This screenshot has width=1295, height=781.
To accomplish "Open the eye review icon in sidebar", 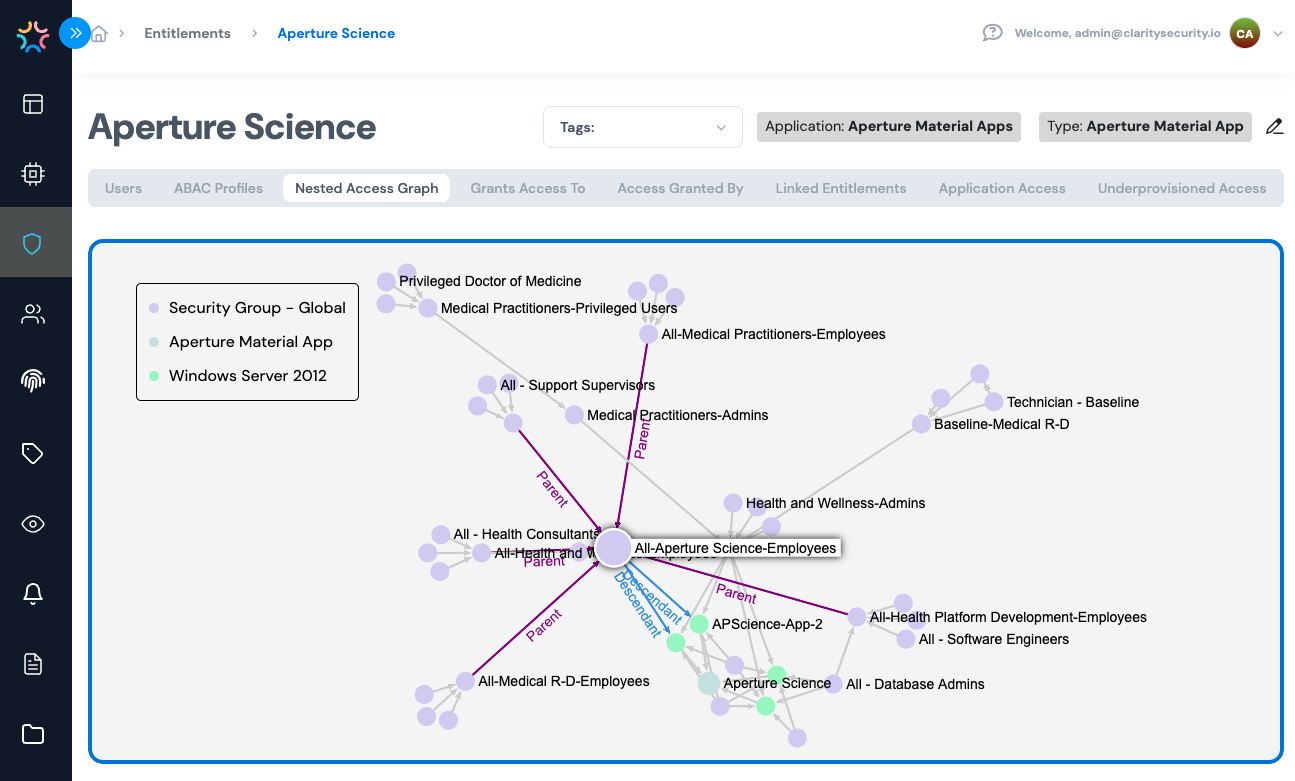I will point(34,523).
